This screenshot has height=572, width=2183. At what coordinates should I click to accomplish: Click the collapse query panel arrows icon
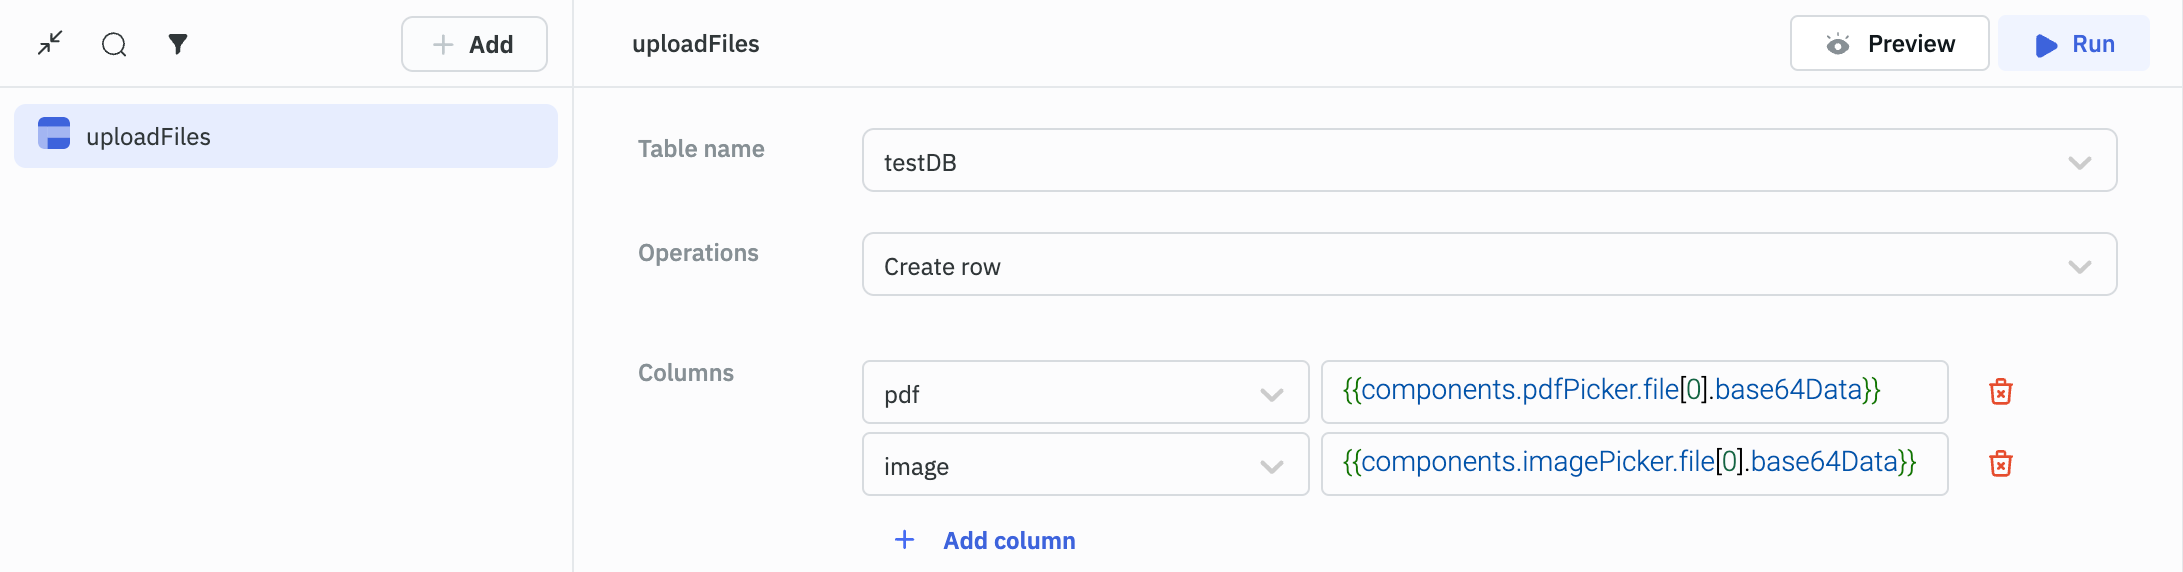50,44
